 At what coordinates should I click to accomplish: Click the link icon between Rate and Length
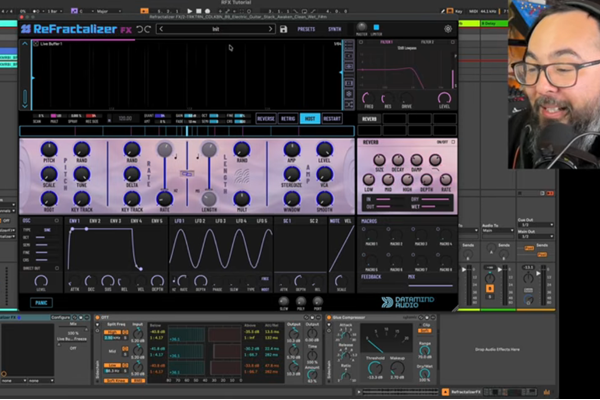click(187, 174)
